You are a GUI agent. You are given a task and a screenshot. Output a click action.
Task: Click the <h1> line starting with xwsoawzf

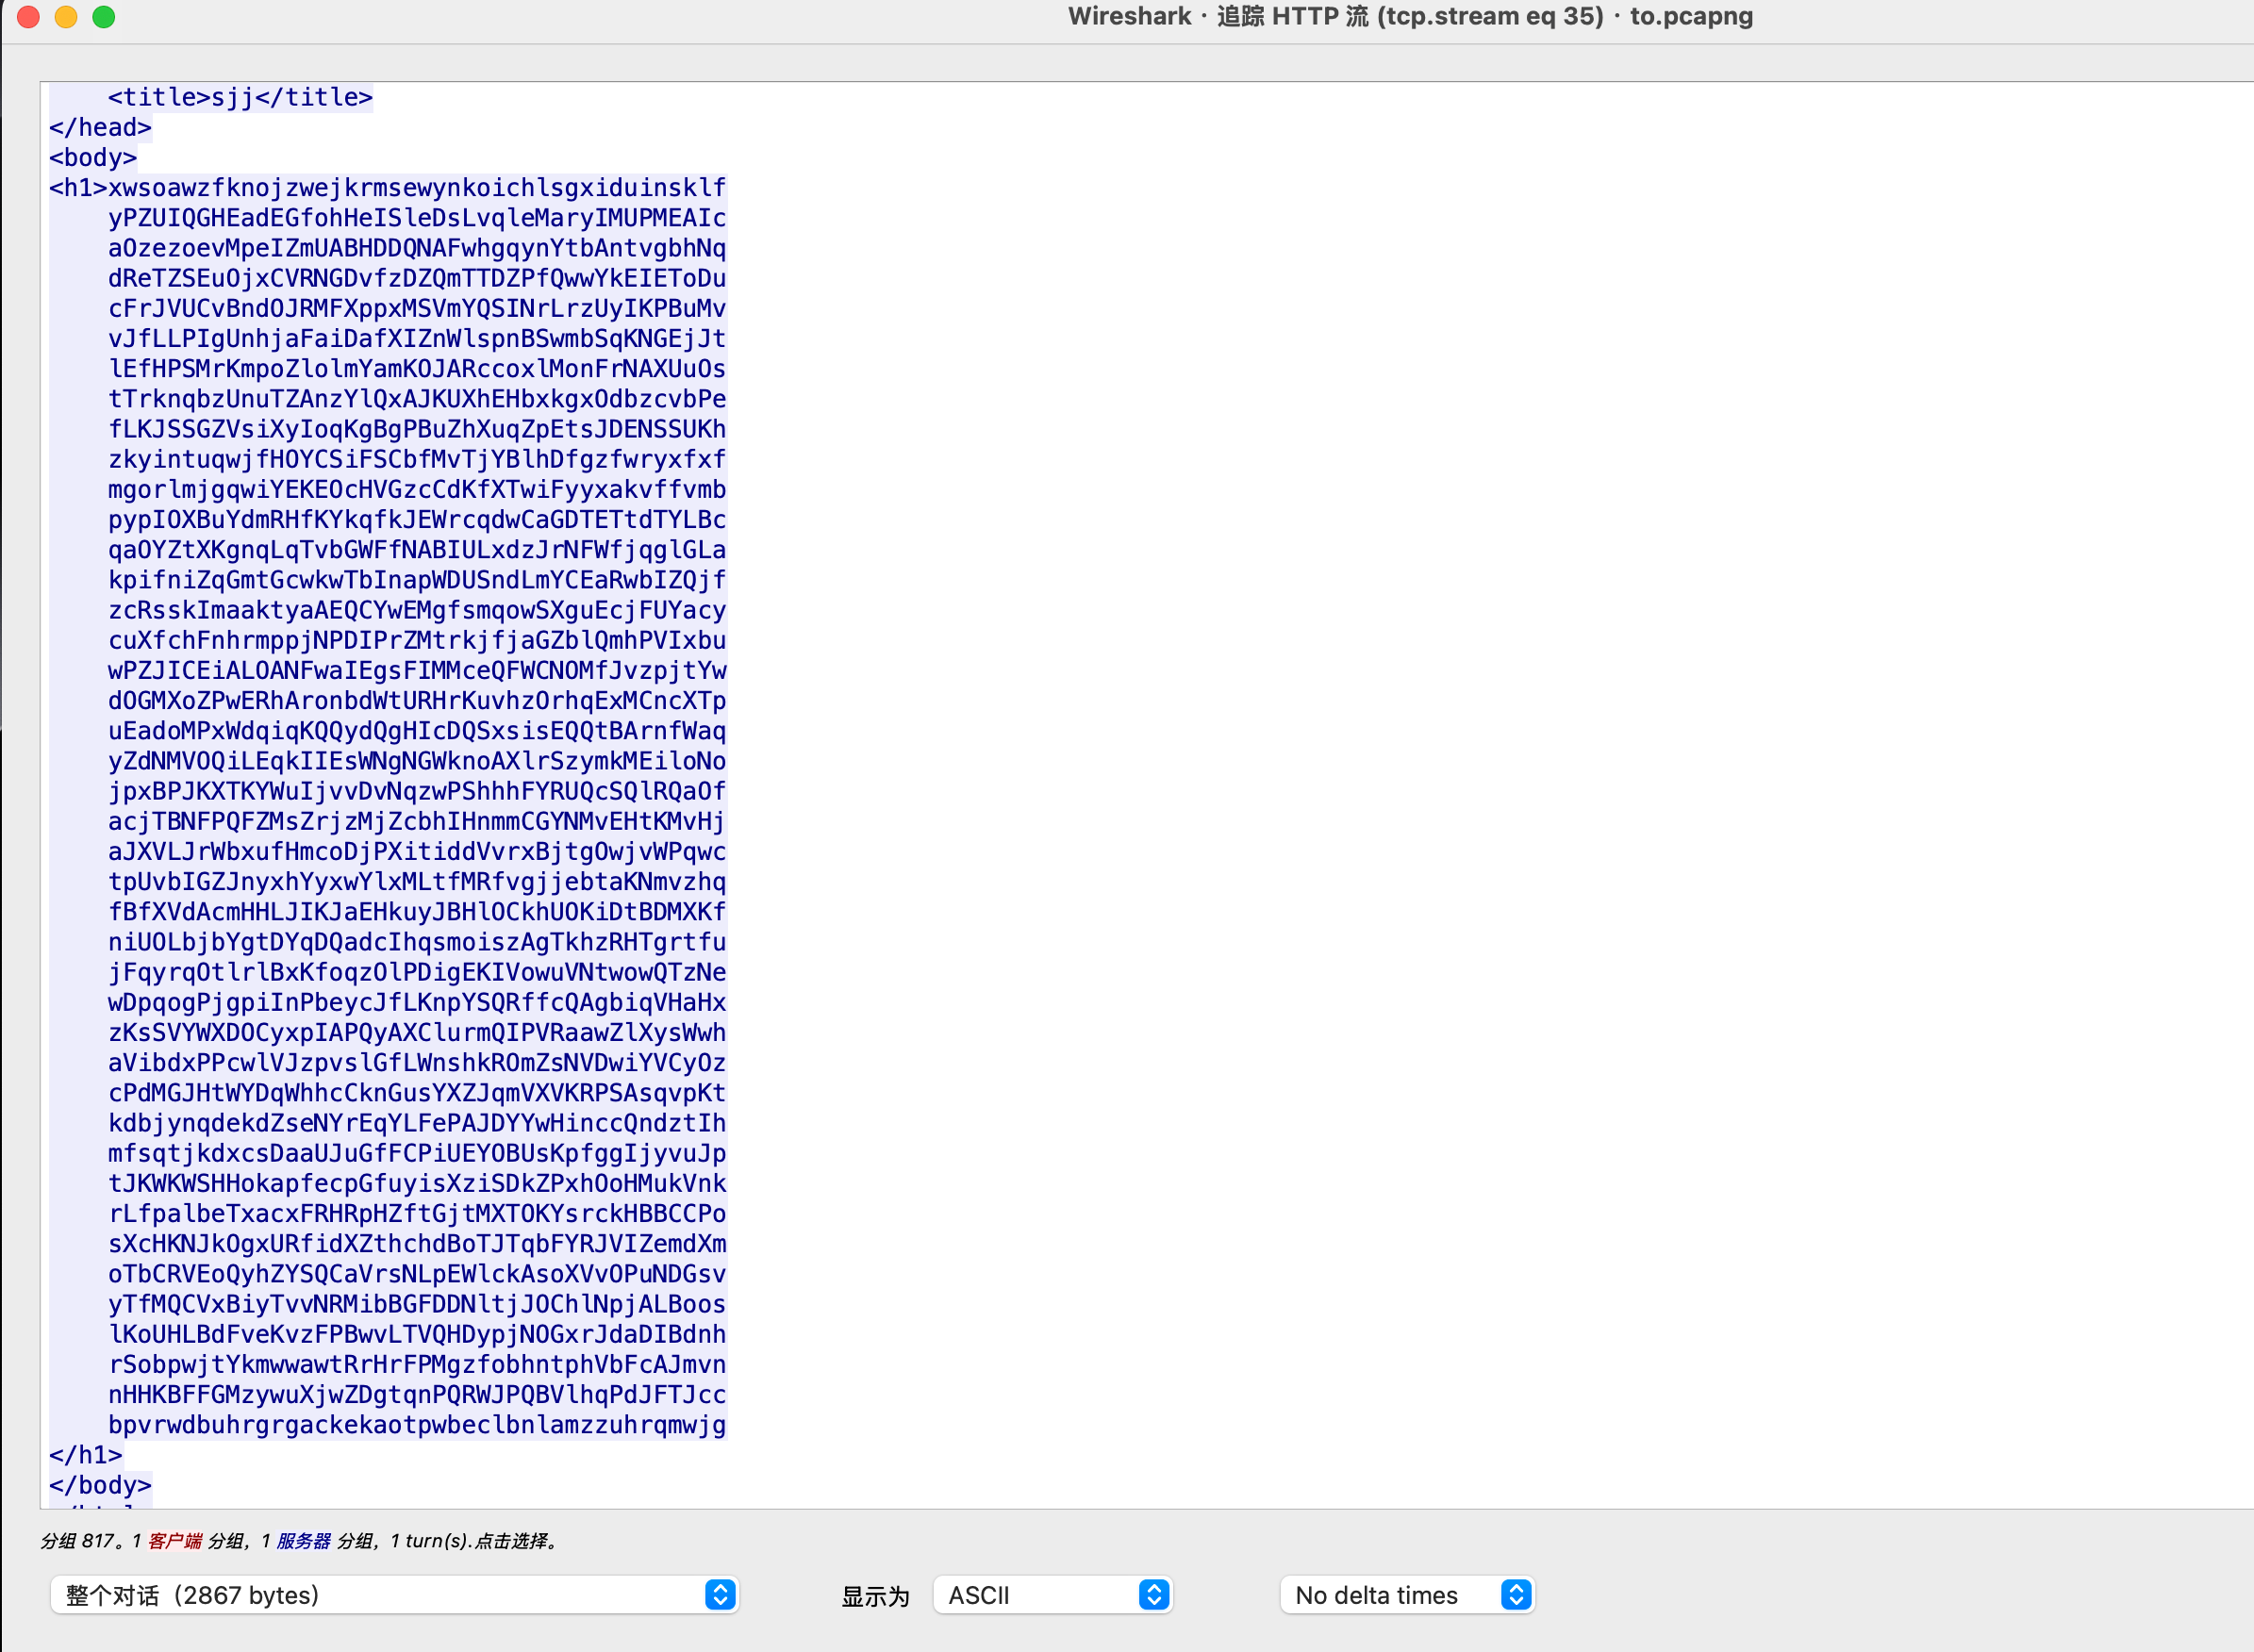[x=388, y=188]
